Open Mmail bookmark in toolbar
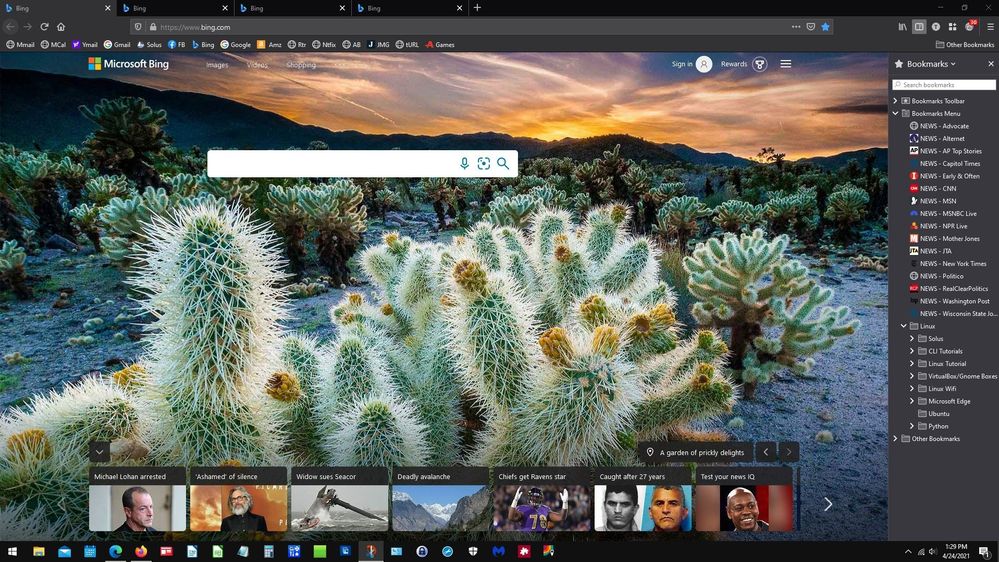999x562 pixels. (x=20, y=45)
